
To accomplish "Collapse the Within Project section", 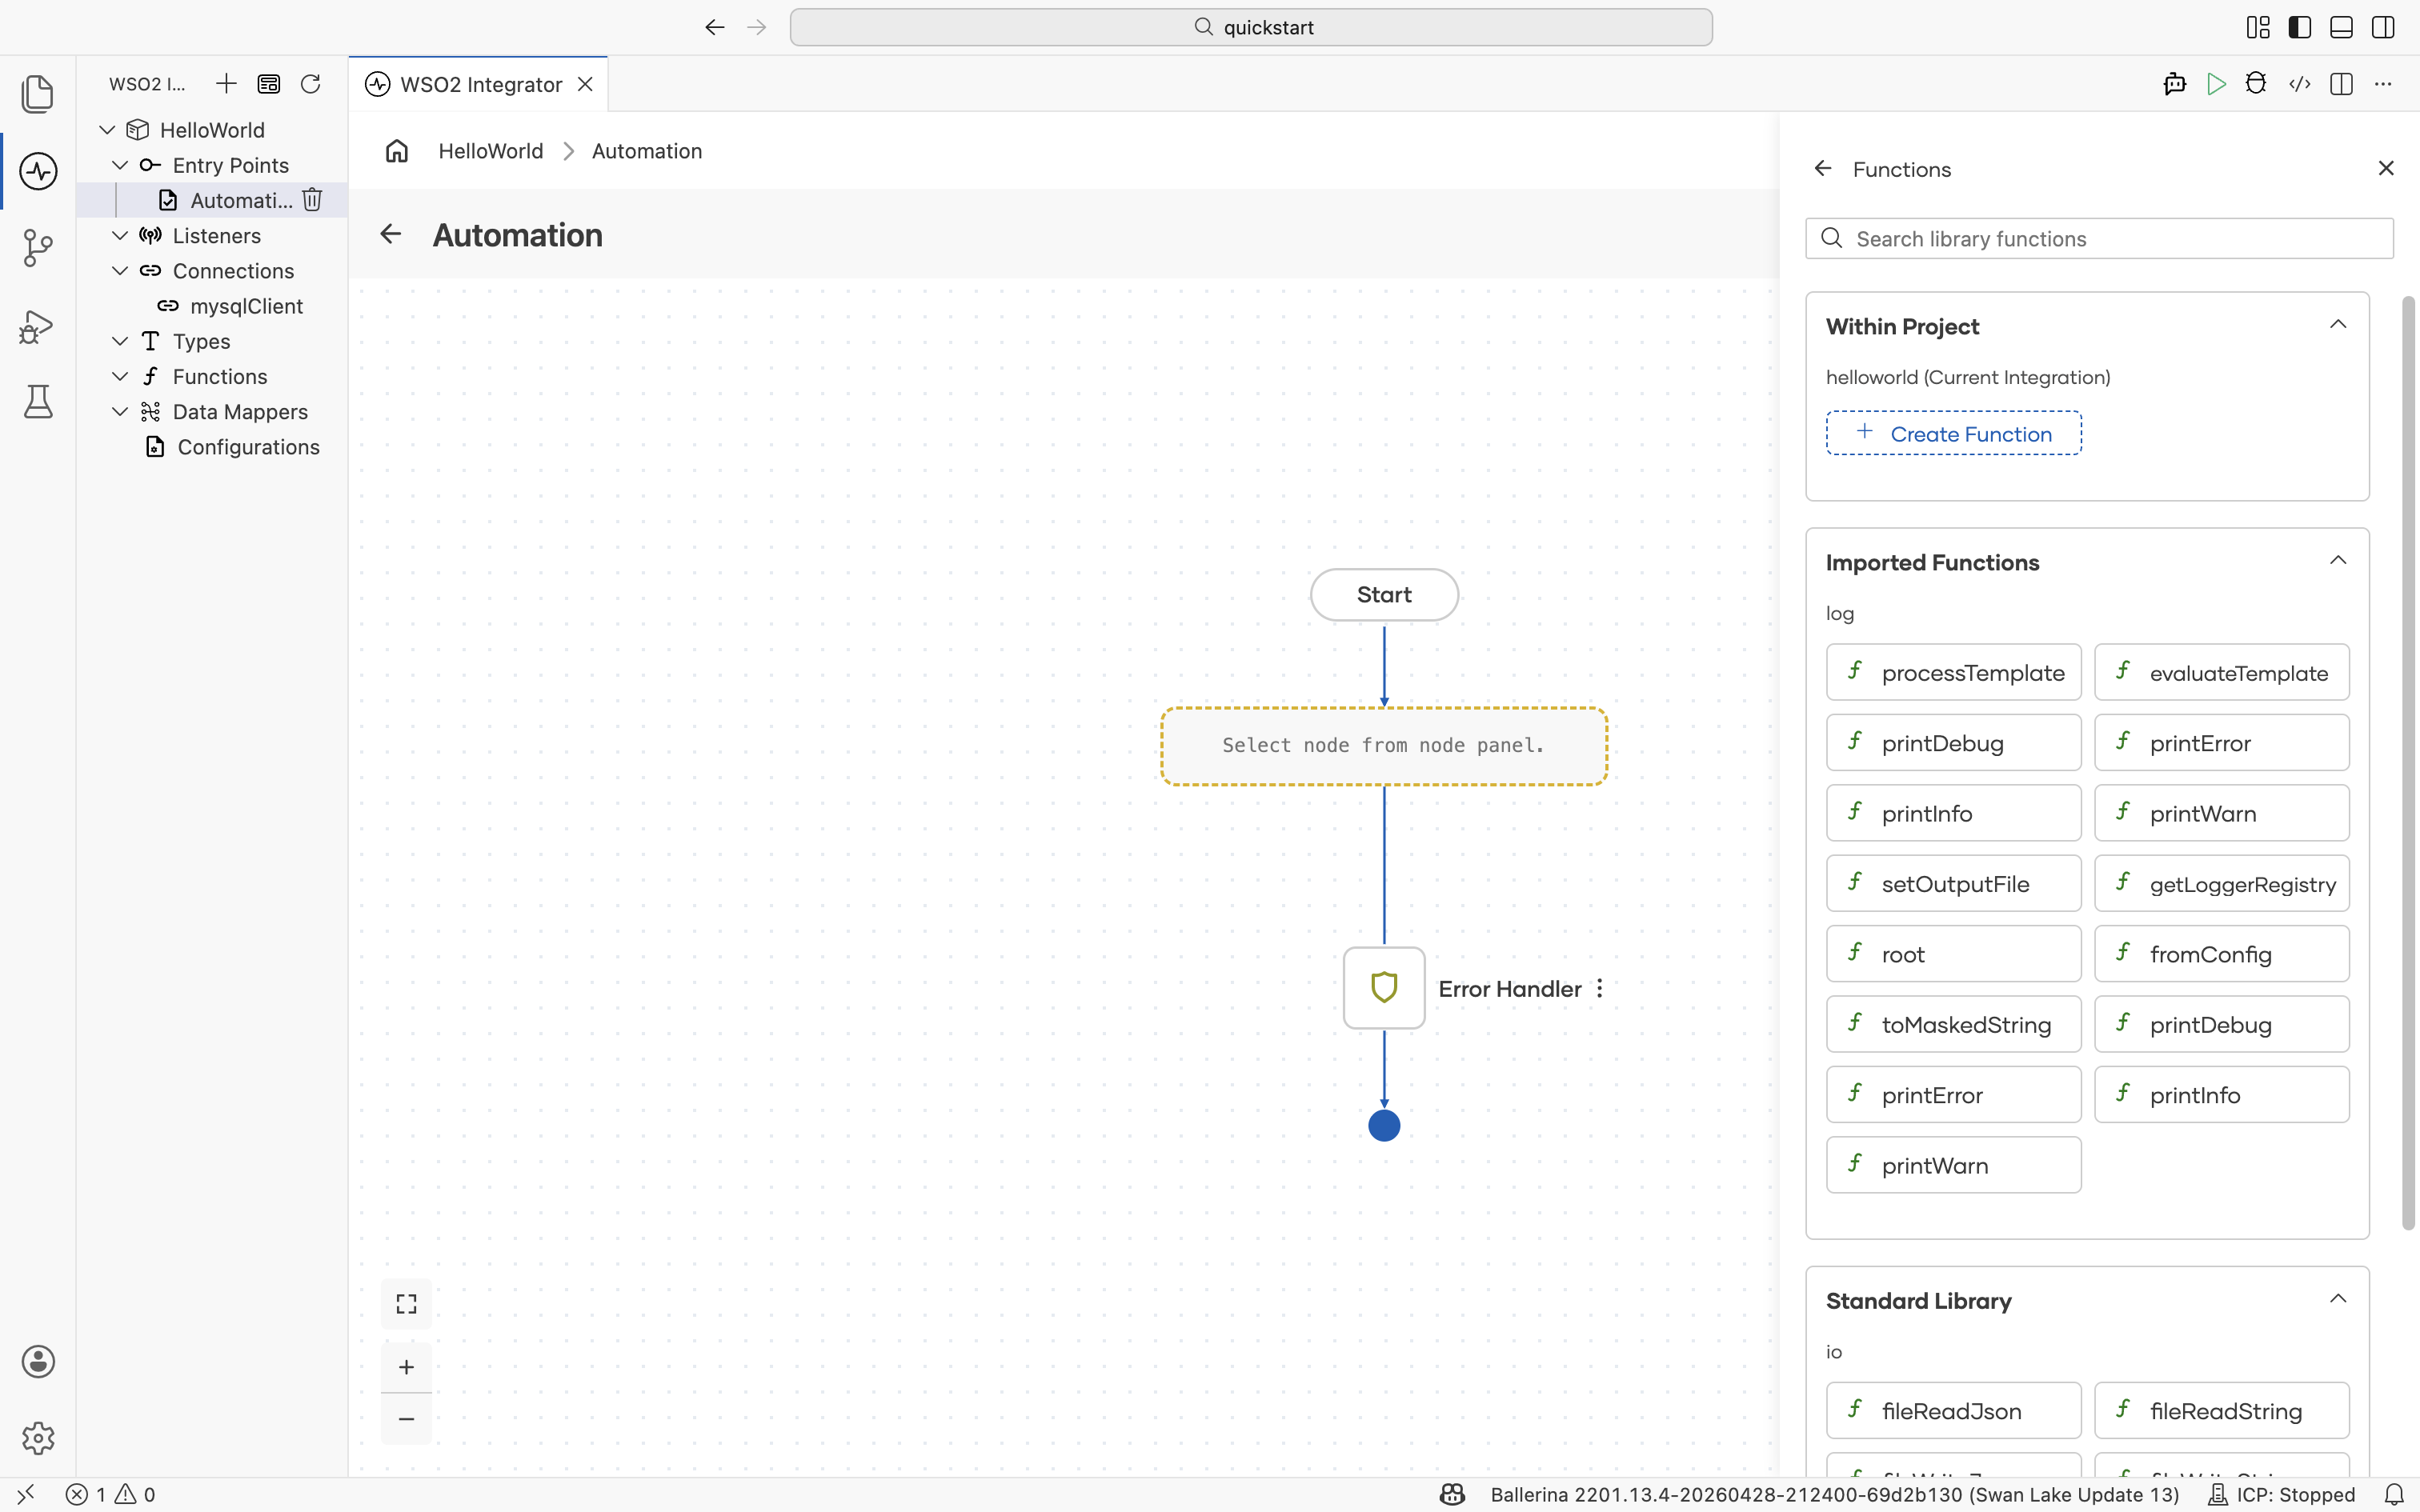I will (2338, 324).
